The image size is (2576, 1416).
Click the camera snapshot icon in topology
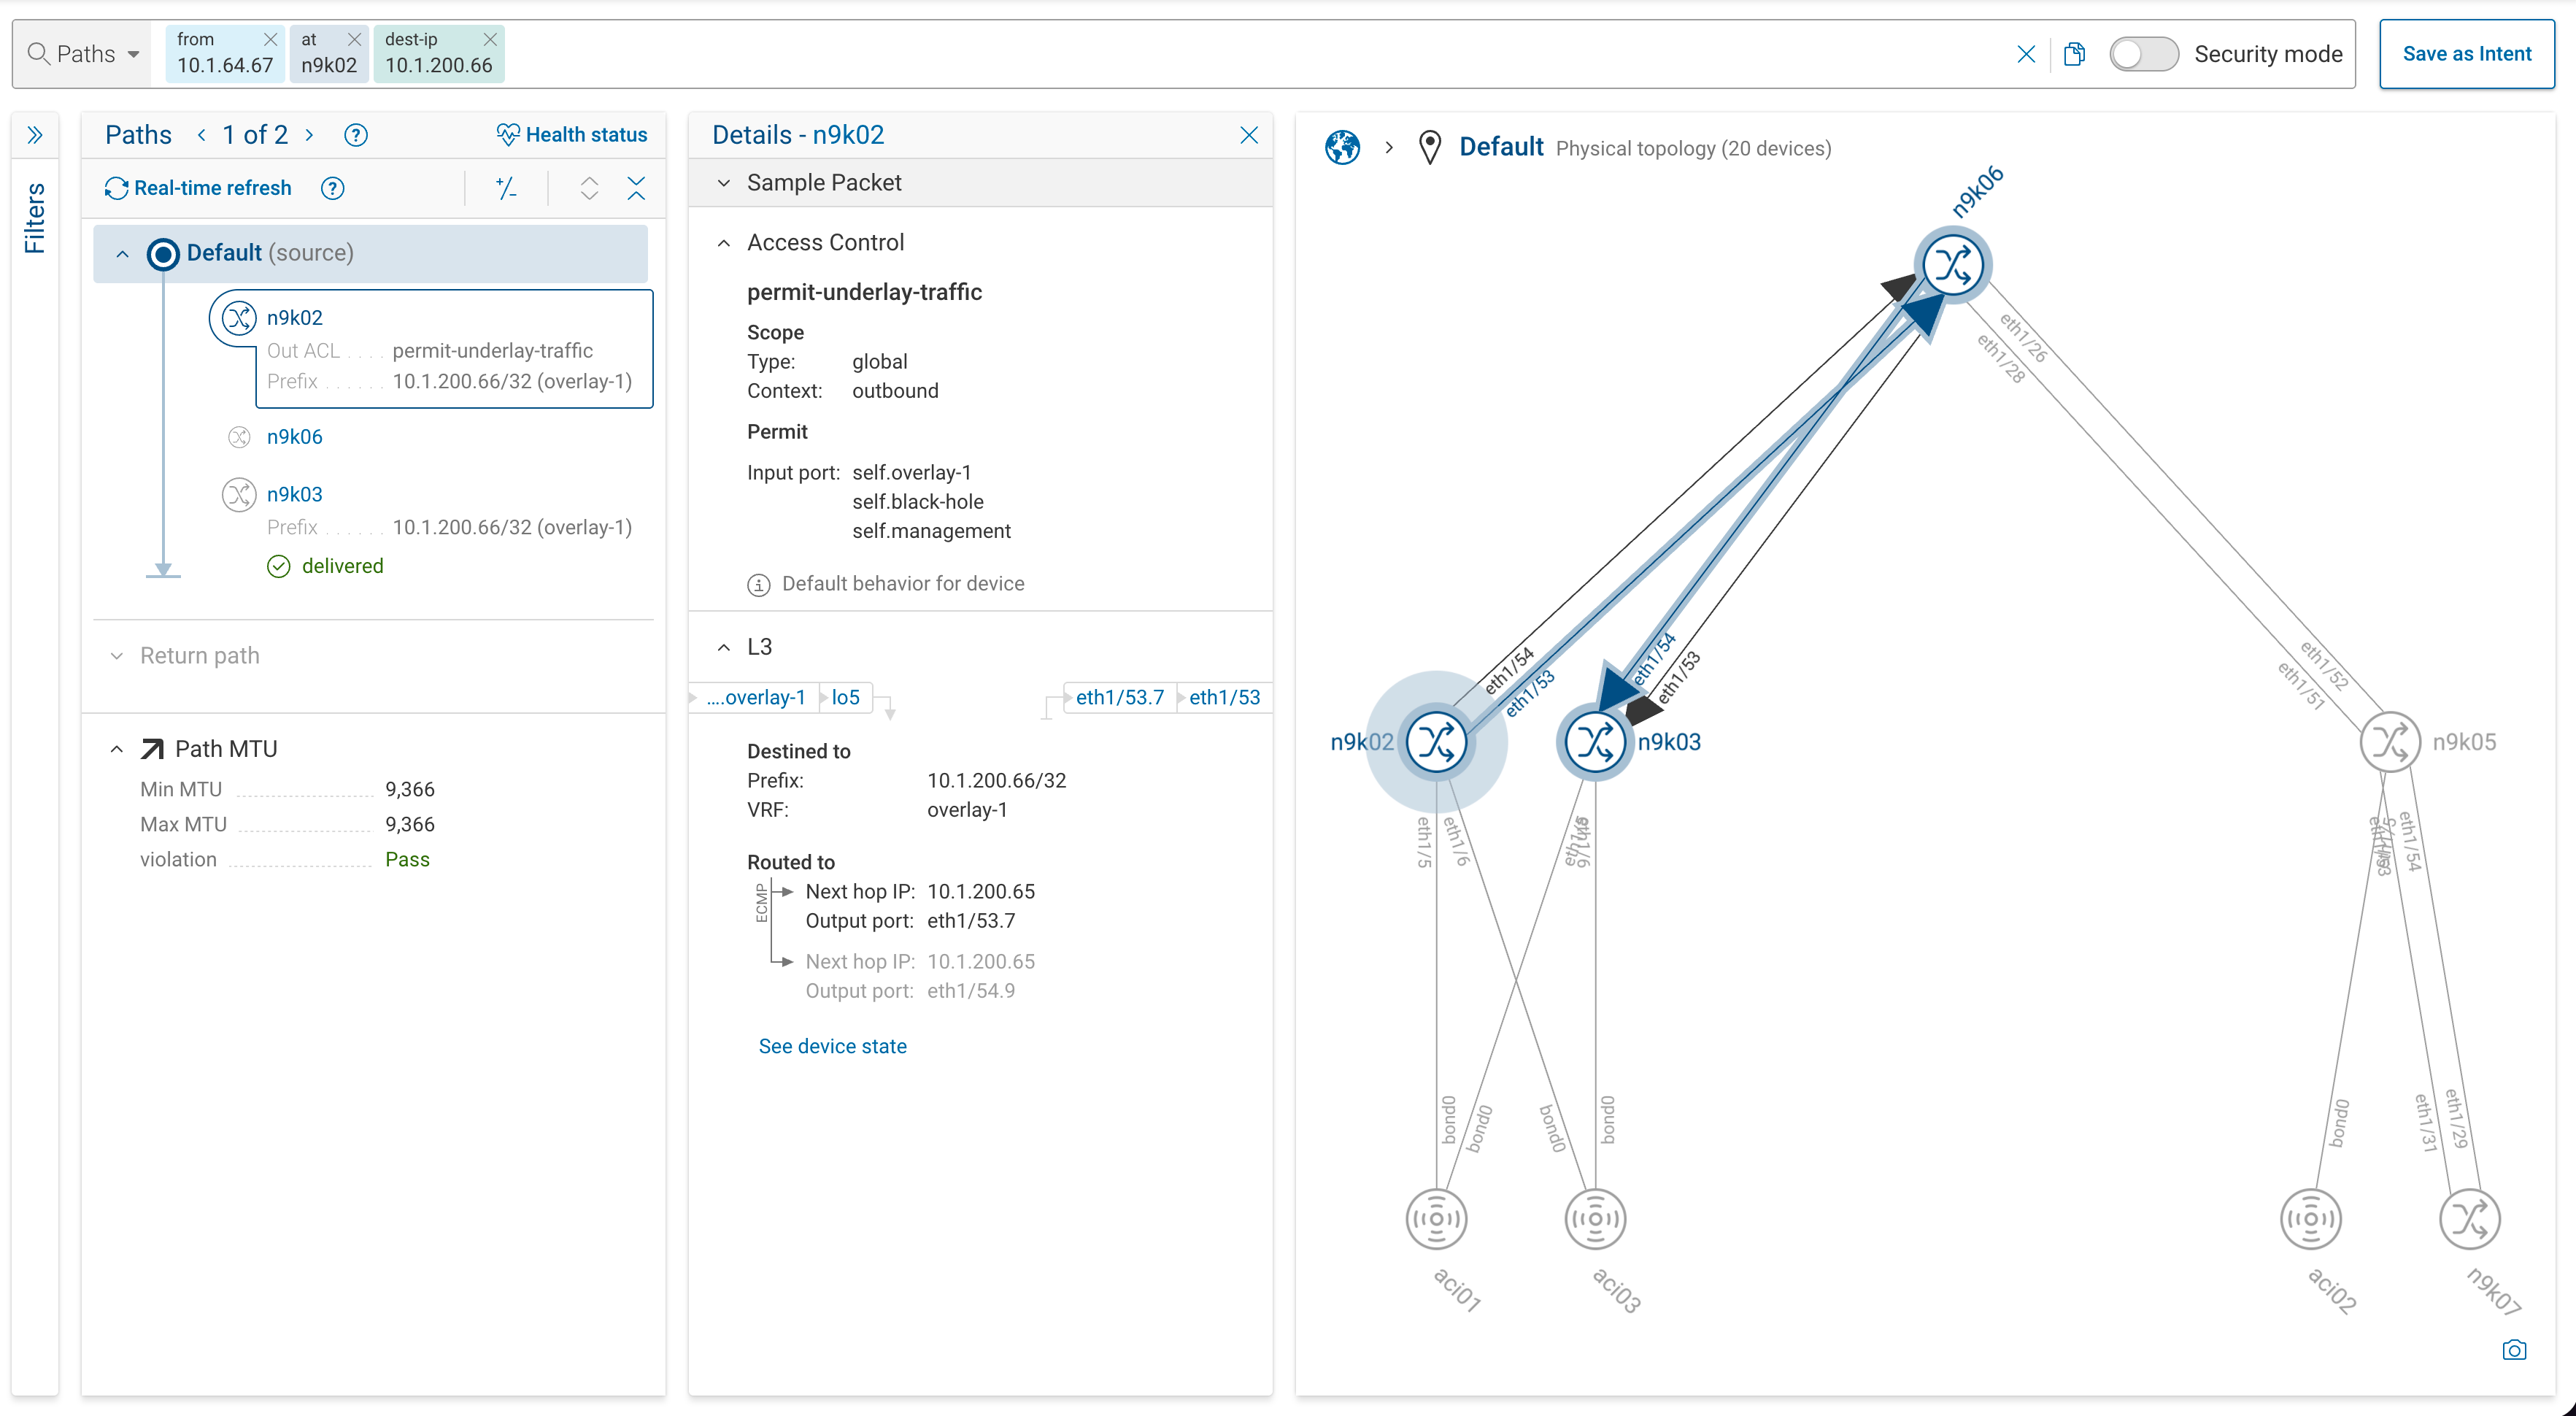2514,1350
